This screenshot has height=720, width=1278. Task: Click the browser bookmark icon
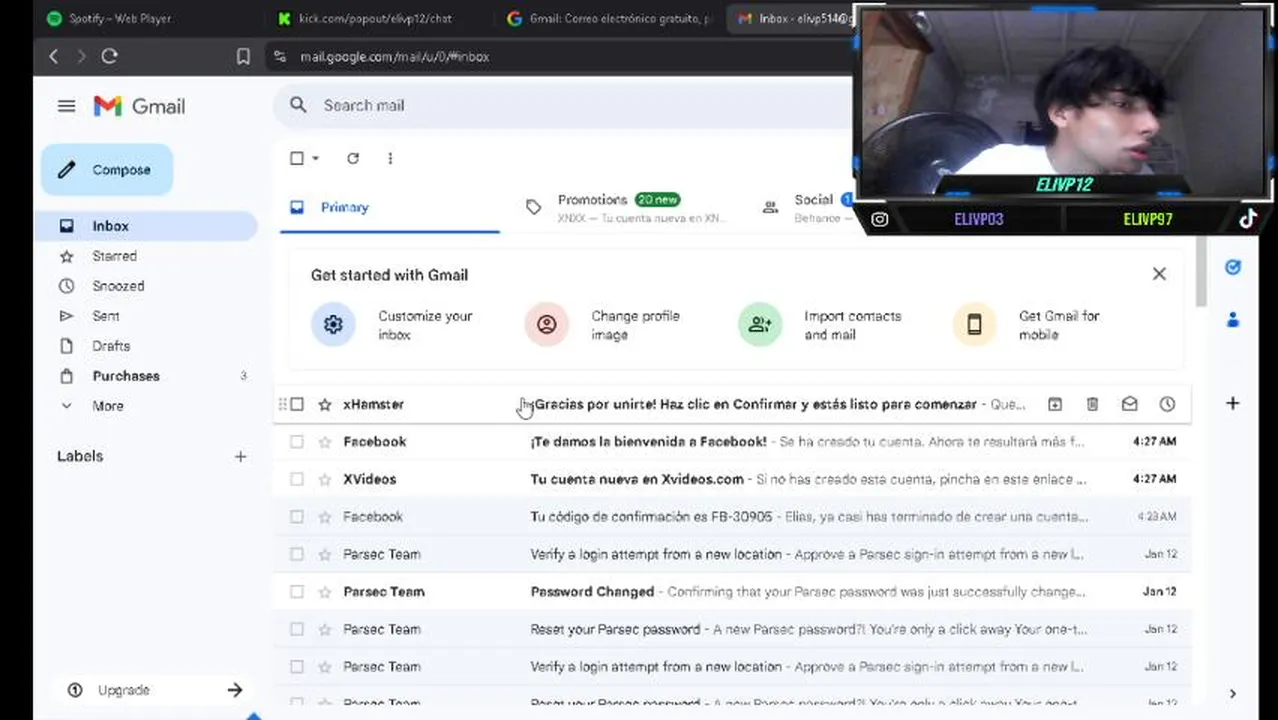243,57
